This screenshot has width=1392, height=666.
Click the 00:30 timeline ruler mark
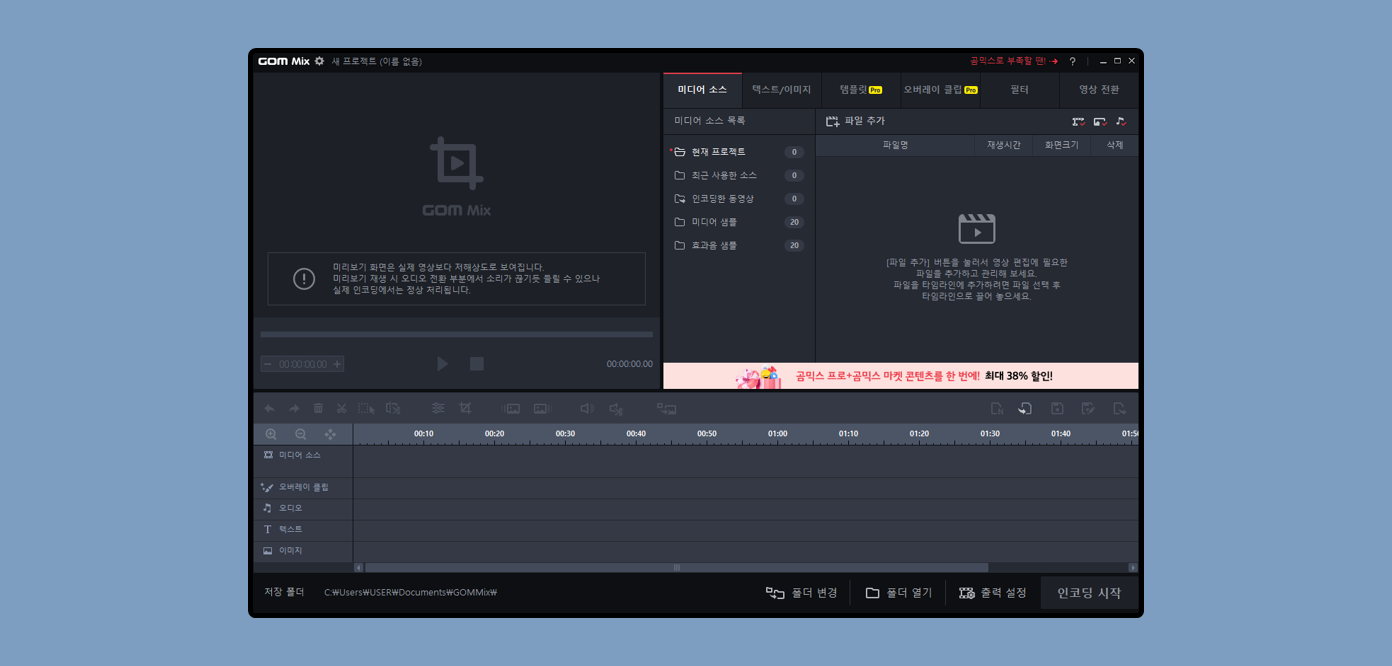point(565,434)
